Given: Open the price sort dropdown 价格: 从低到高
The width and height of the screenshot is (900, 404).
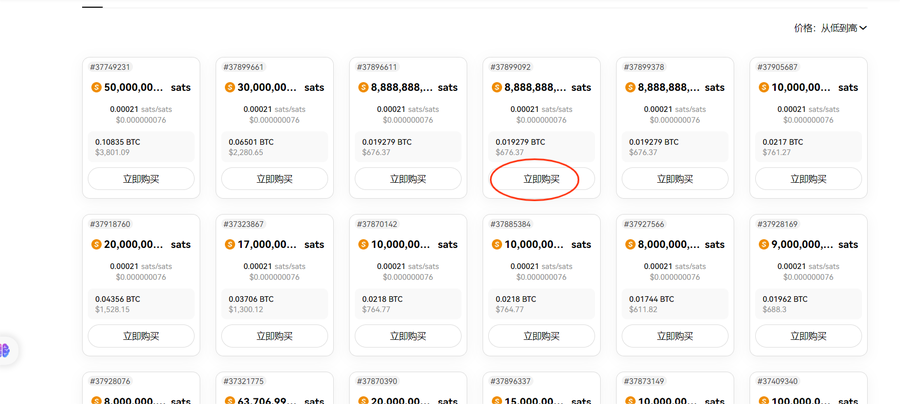Looking at the screenshot, I should [830, 28].
